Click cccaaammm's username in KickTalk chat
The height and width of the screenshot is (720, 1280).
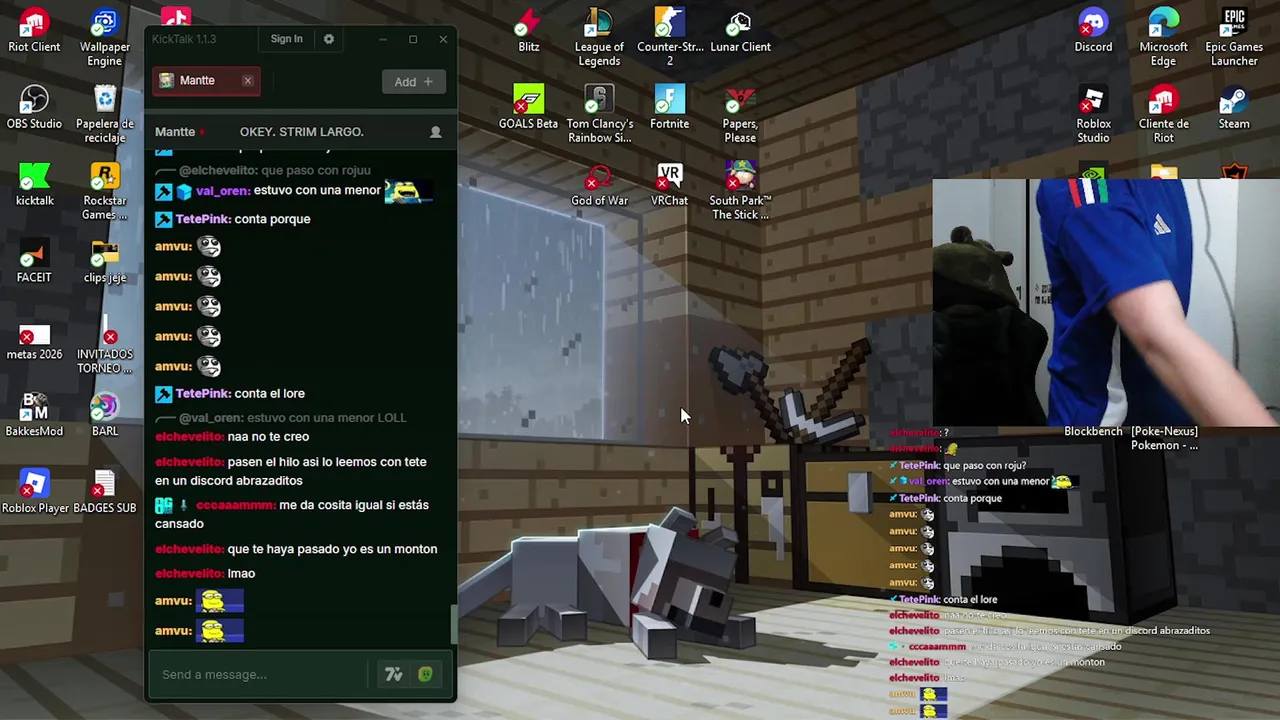pos(235,505)
